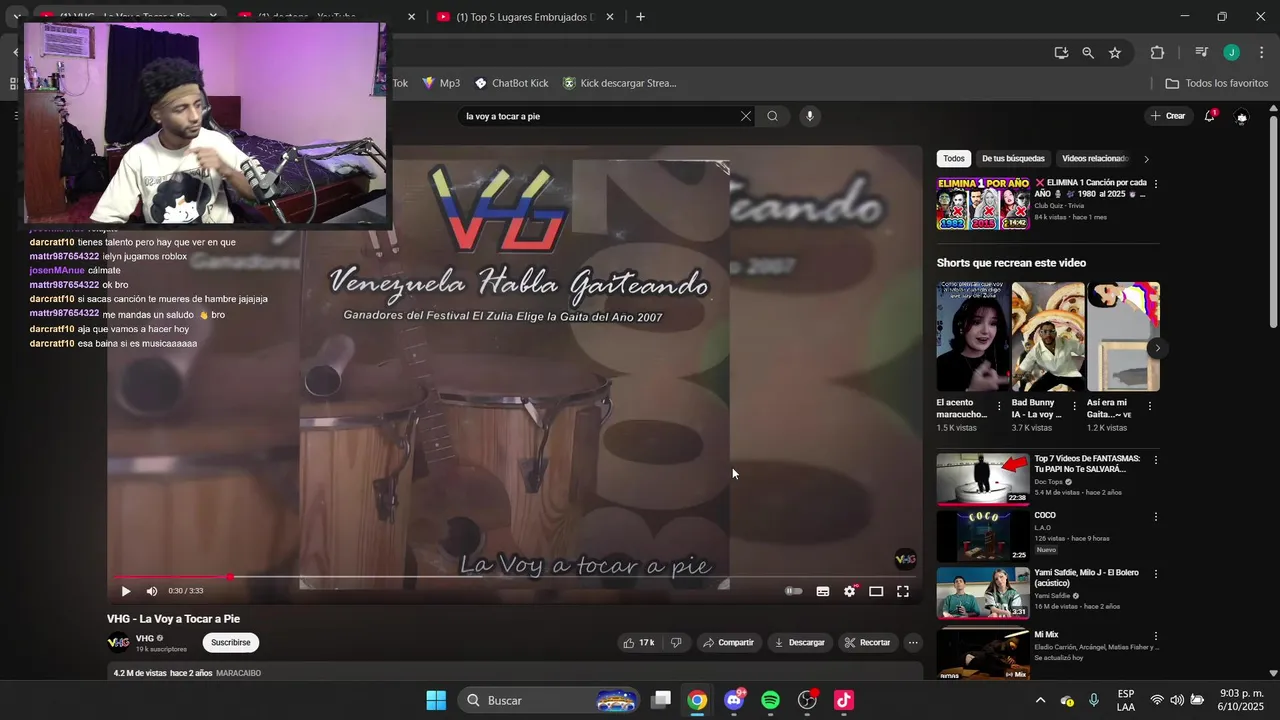1280x720 pixels.
Task: Click the Suscribirse button
Action: (x=231, y=642)
